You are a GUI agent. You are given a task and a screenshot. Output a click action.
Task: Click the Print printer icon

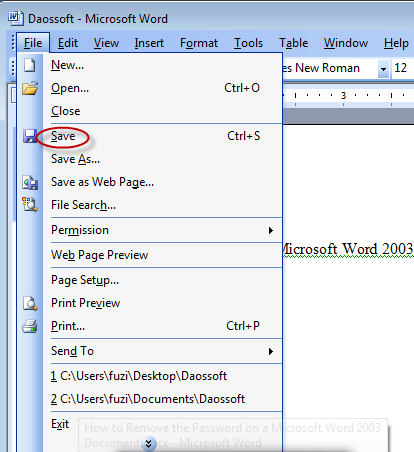30,326
